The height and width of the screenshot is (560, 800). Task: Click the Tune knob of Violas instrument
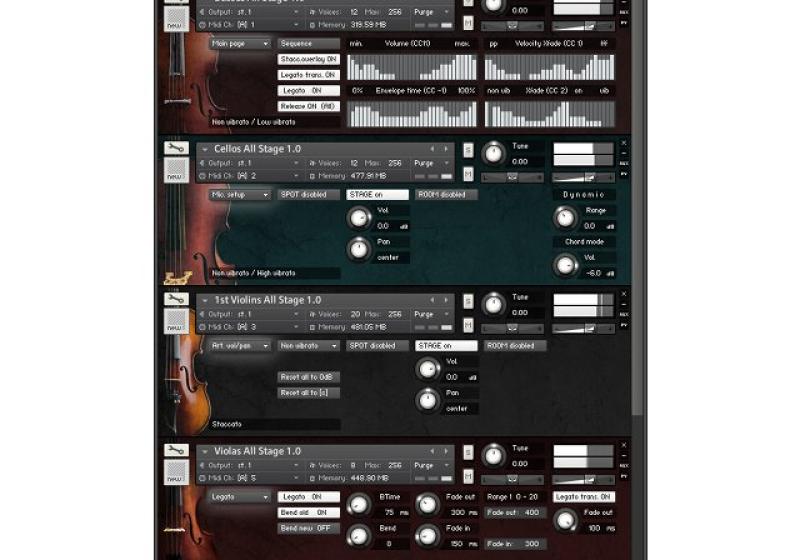coord(493,455)
